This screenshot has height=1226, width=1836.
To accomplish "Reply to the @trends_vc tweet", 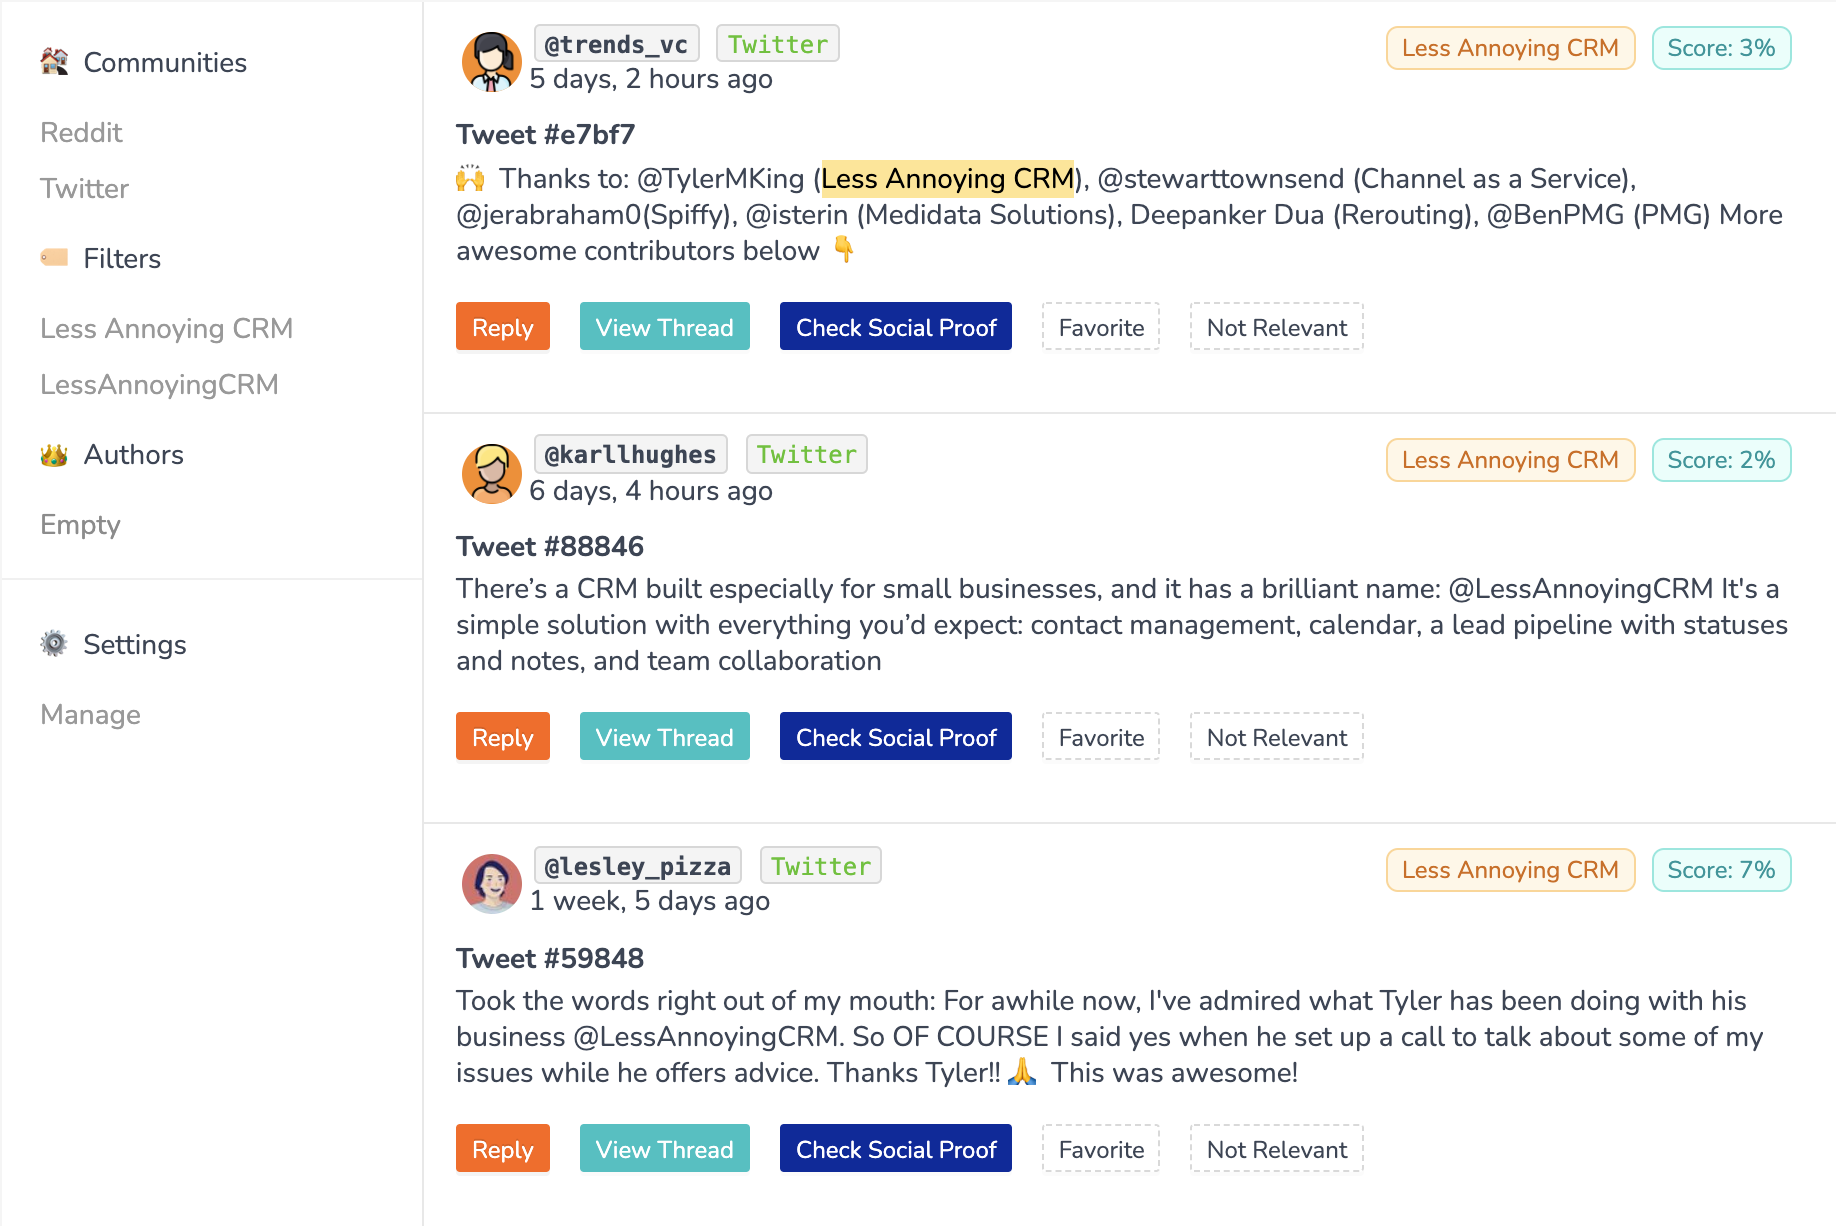I will pos(503,327).
